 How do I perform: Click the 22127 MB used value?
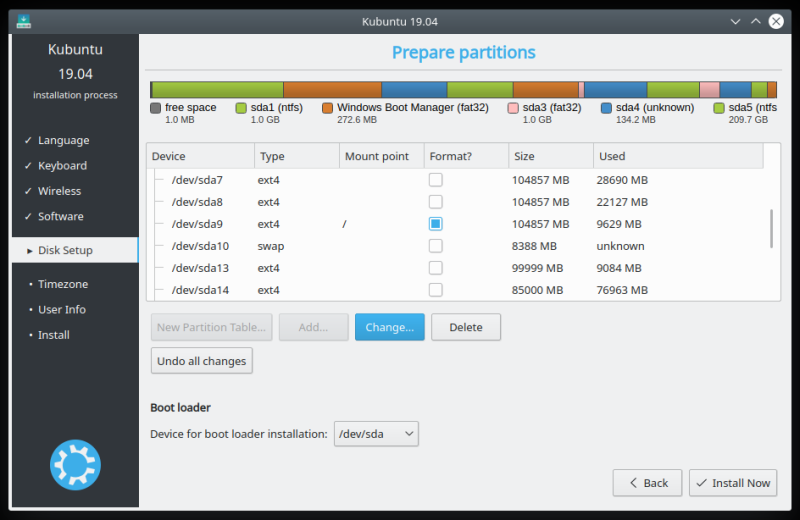point(622,202)
